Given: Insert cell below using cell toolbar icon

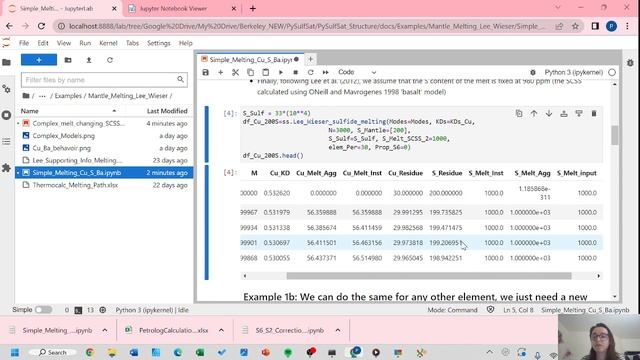Looking at the screenshot, I should click(x=579, y=113).
